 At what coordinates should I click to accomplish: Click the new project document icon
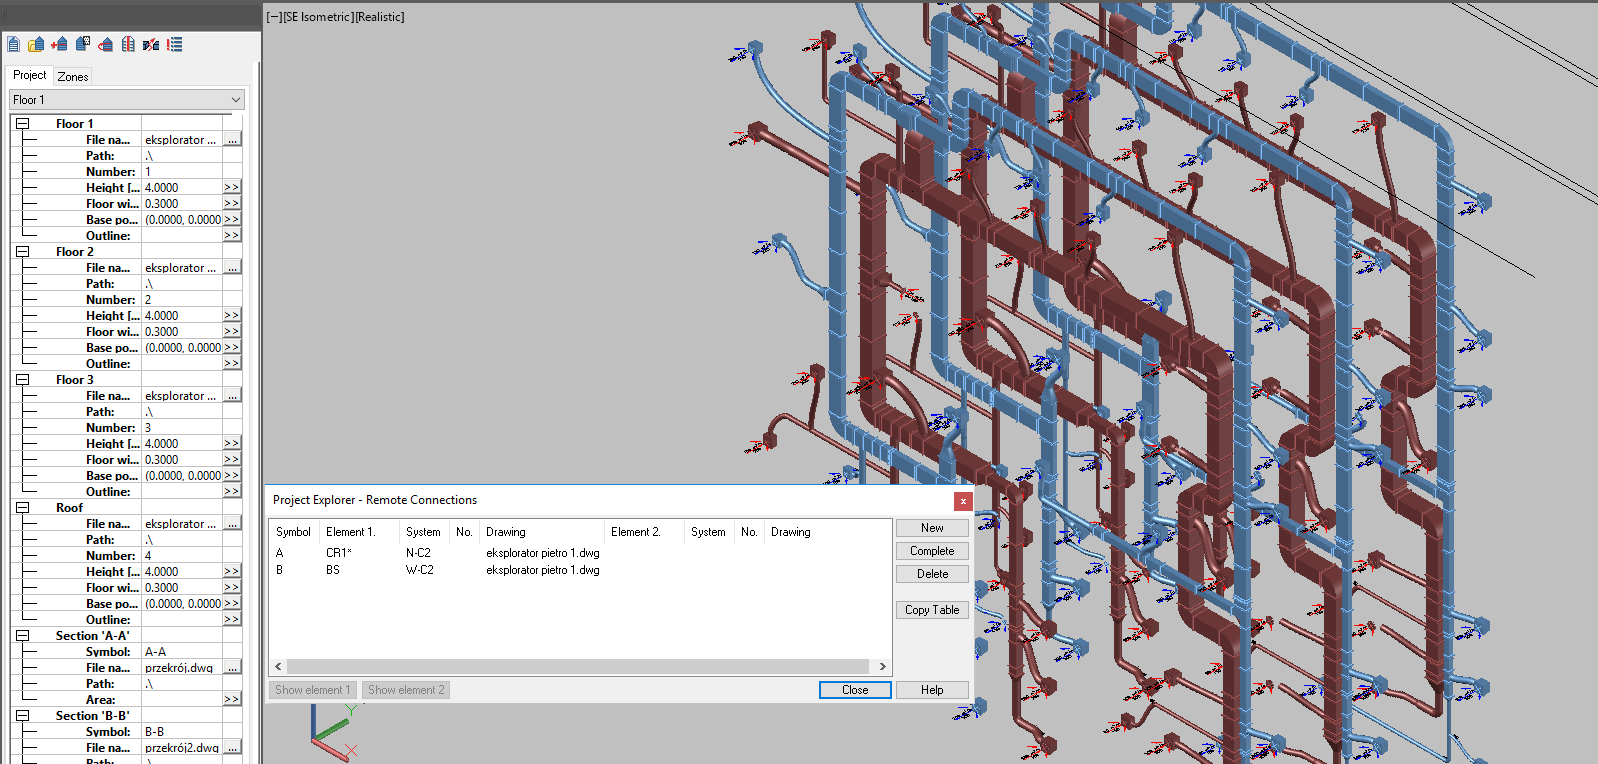[x=14, y=44]
